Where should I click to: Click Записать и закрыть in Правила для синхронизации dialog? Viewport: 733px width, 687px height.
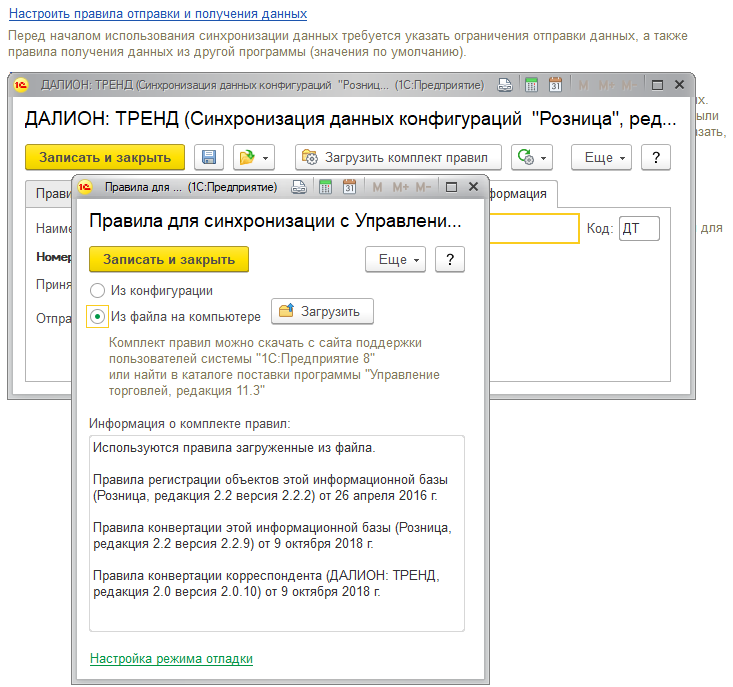[x=169, y=259]
